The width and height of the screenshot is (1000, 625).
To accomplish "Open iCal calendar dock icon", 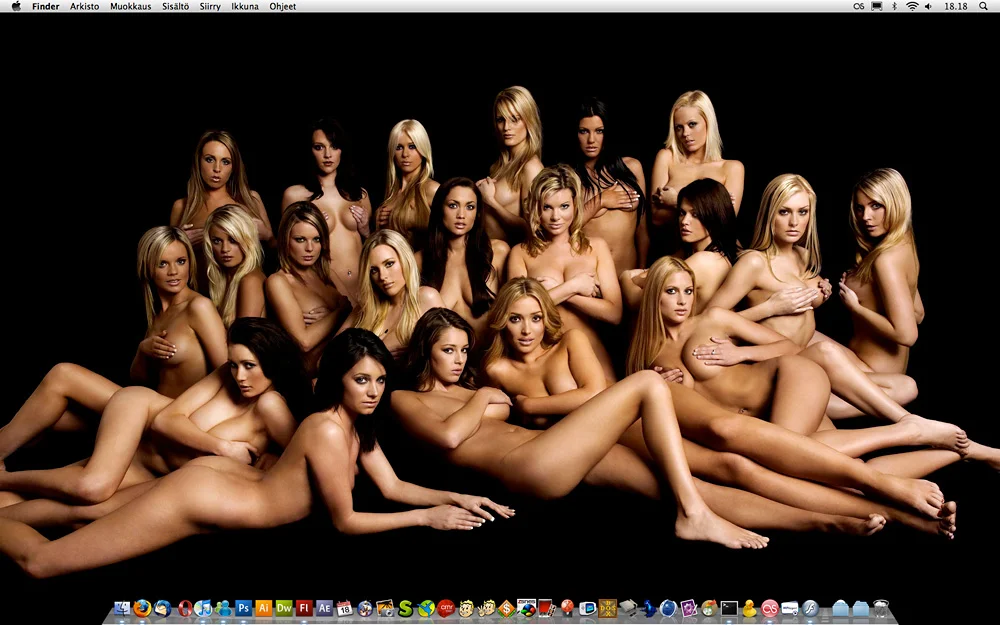I will point(345,608).
